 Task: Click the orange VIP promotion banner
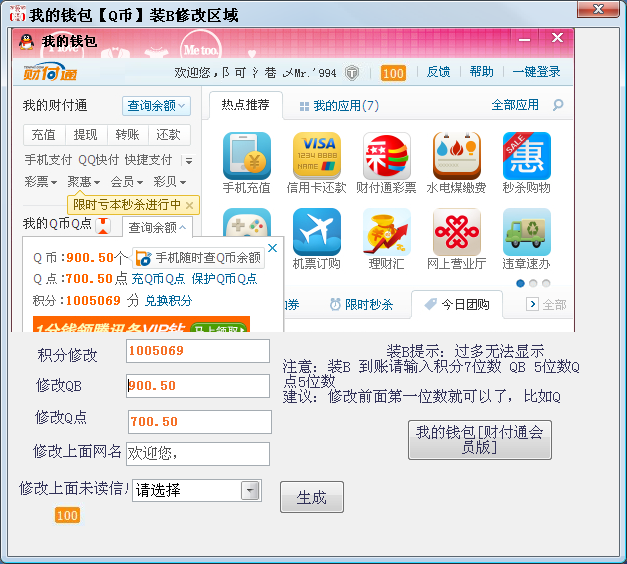[x=142, y=324]
